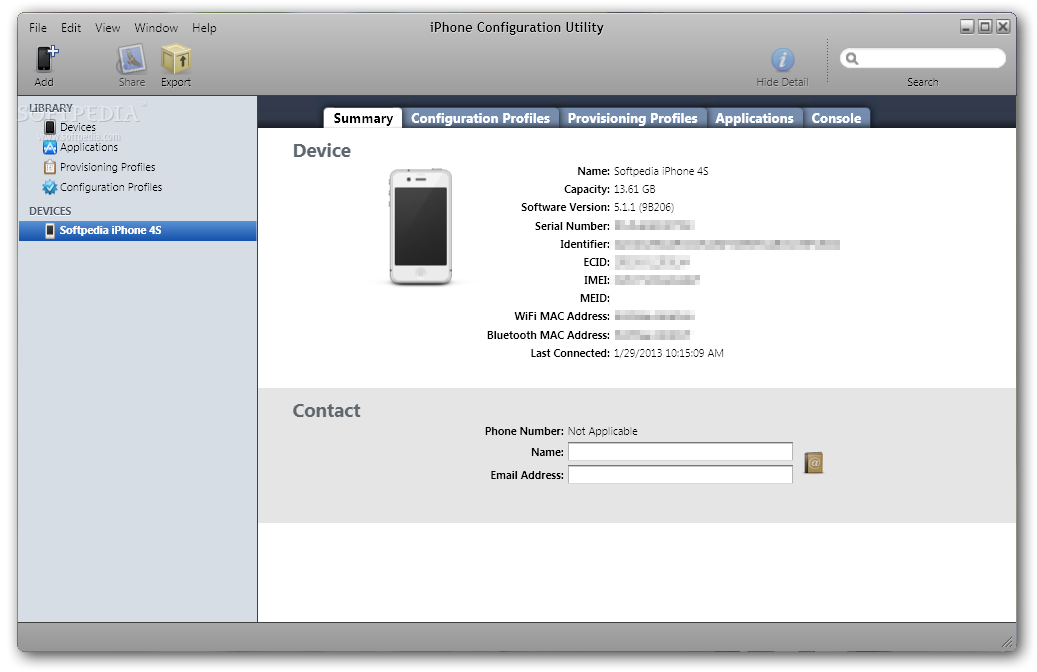Click the blurred Identifier value
This screenshot has width=1037, height=672.
pos(727,245)
